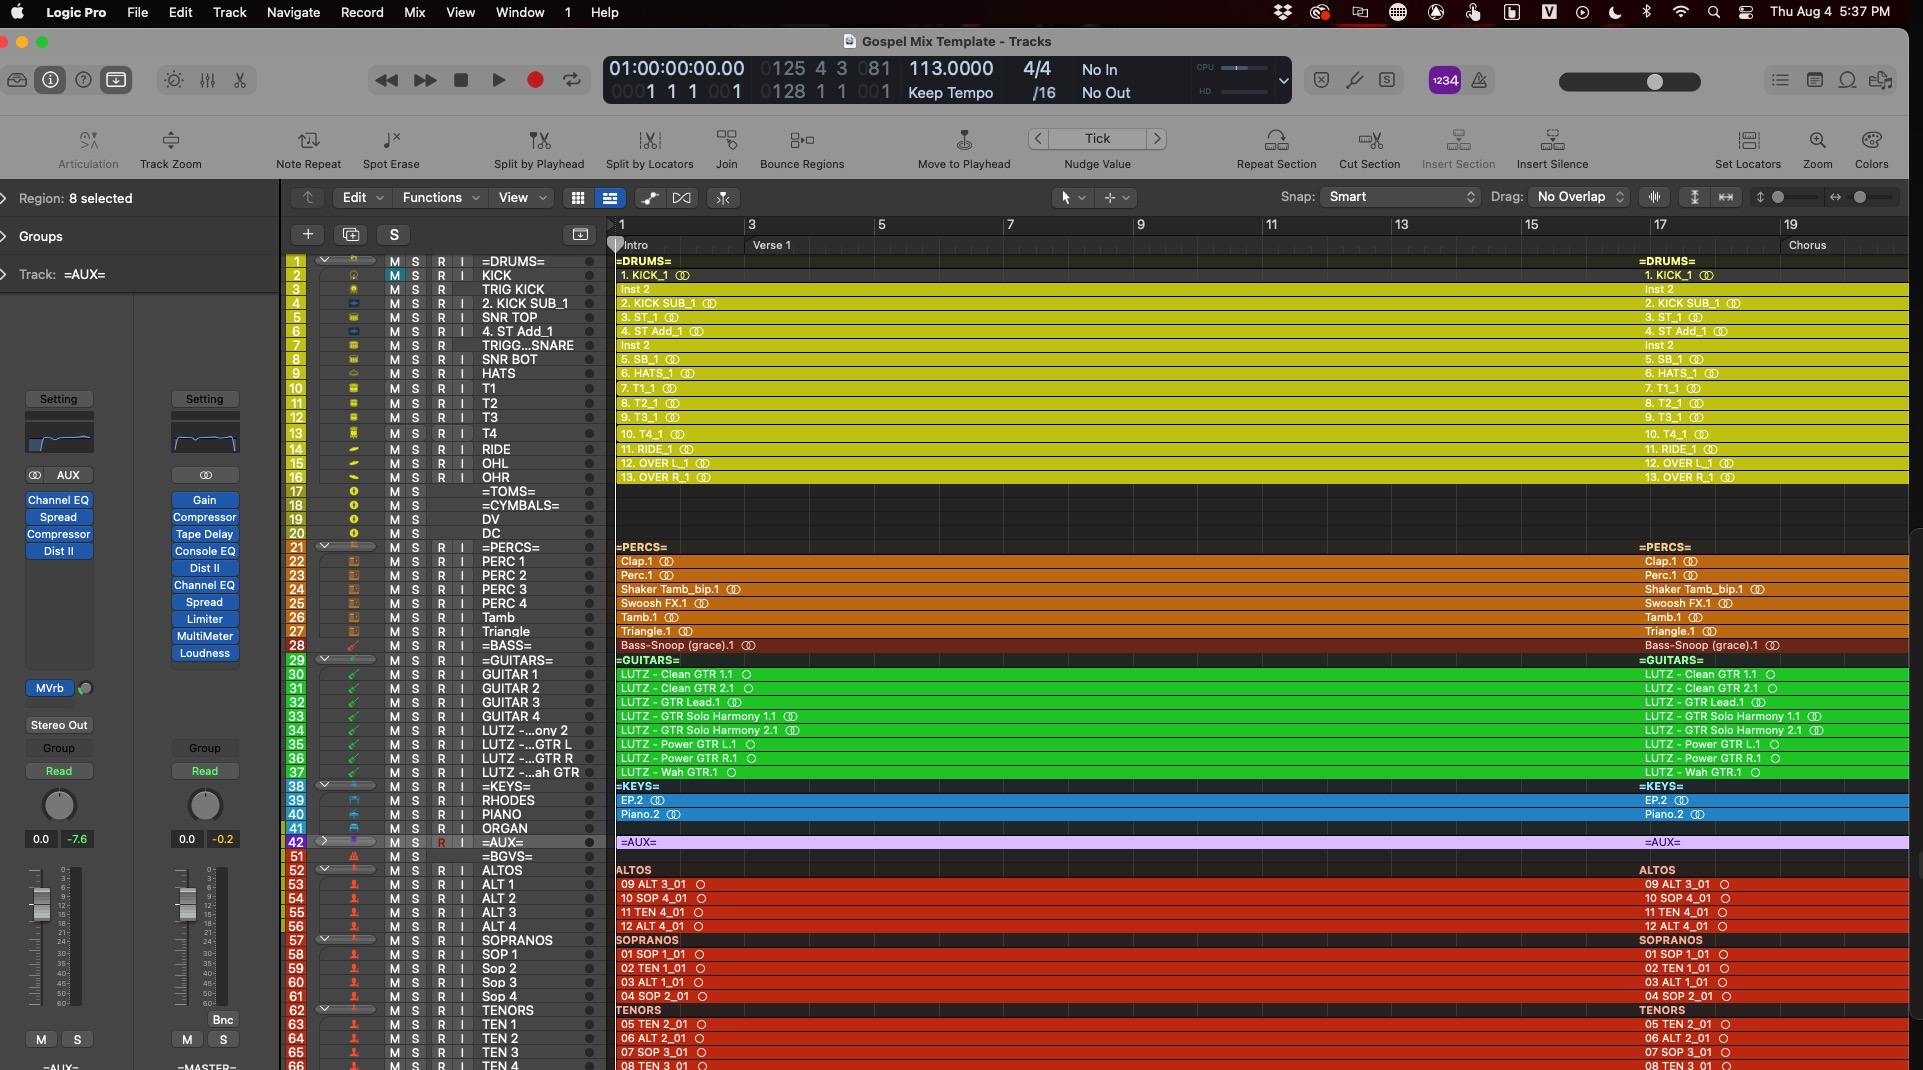
Task: Open Drag No Overlap dropdown
Action: (1579, 197)
